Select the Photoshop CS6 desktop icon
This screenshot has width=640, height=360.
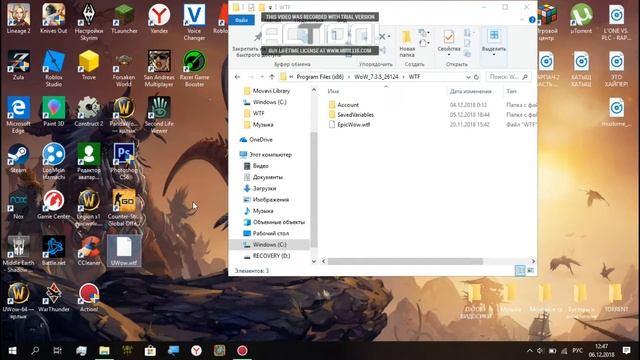click(124, 162)
